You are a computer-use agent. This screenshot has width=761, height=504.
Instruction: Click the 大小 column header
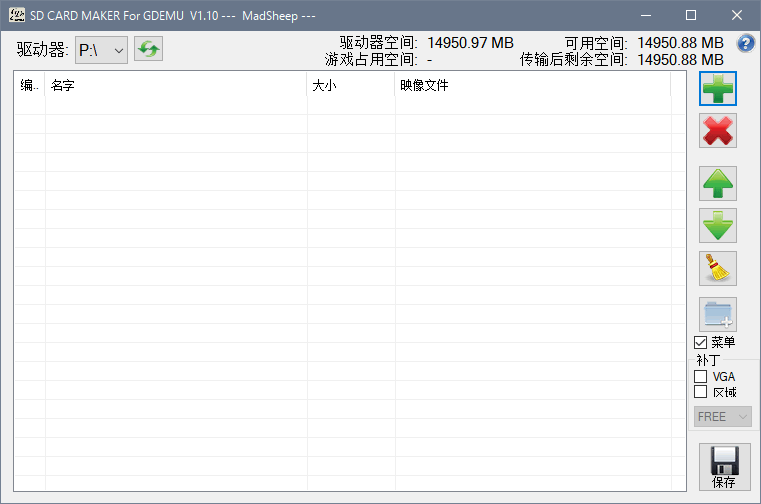pos(350,86)
